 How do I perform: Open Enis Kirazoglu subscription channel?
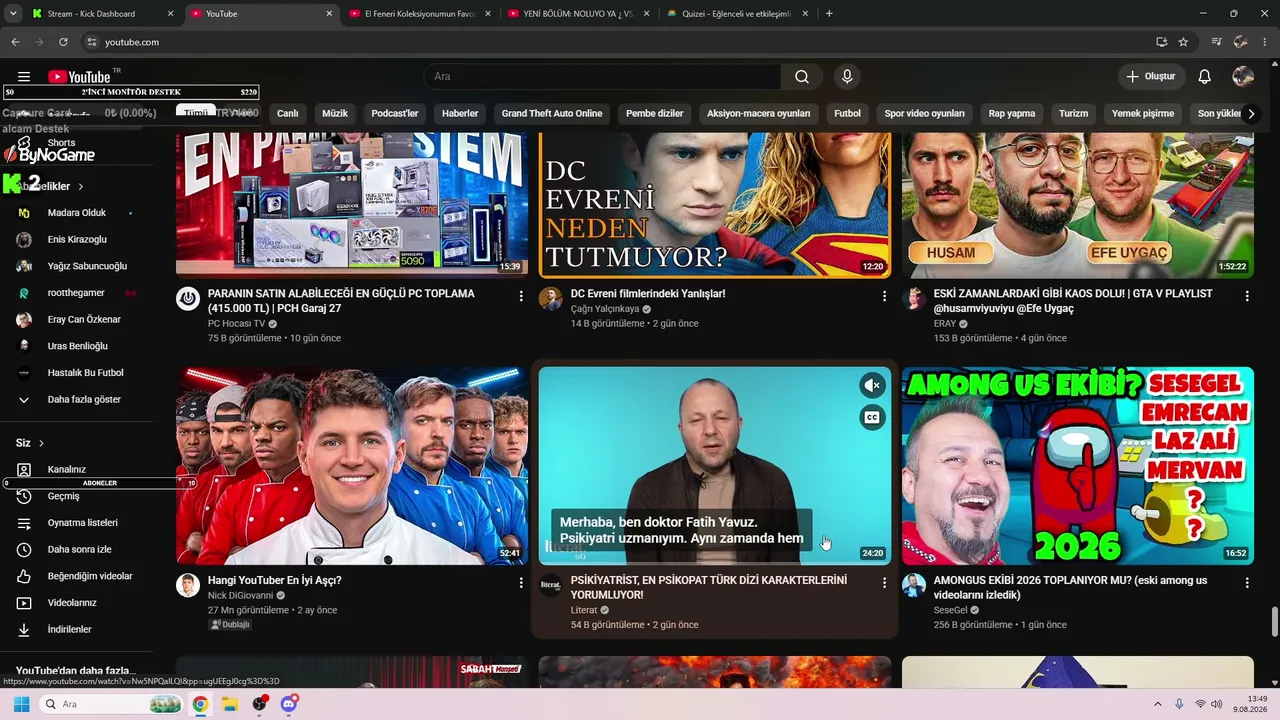77,240
